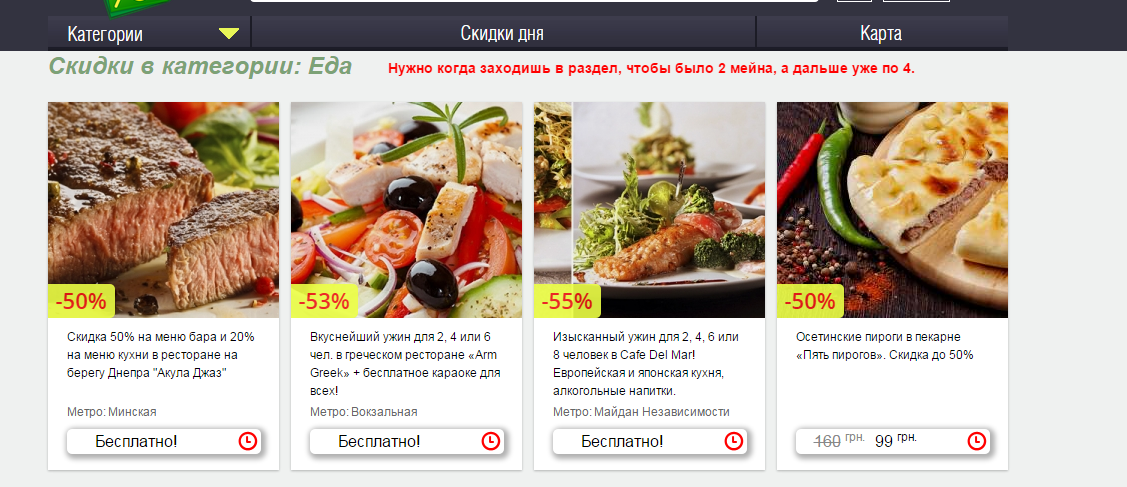Click the 99 грн. price button

point(893,441)
